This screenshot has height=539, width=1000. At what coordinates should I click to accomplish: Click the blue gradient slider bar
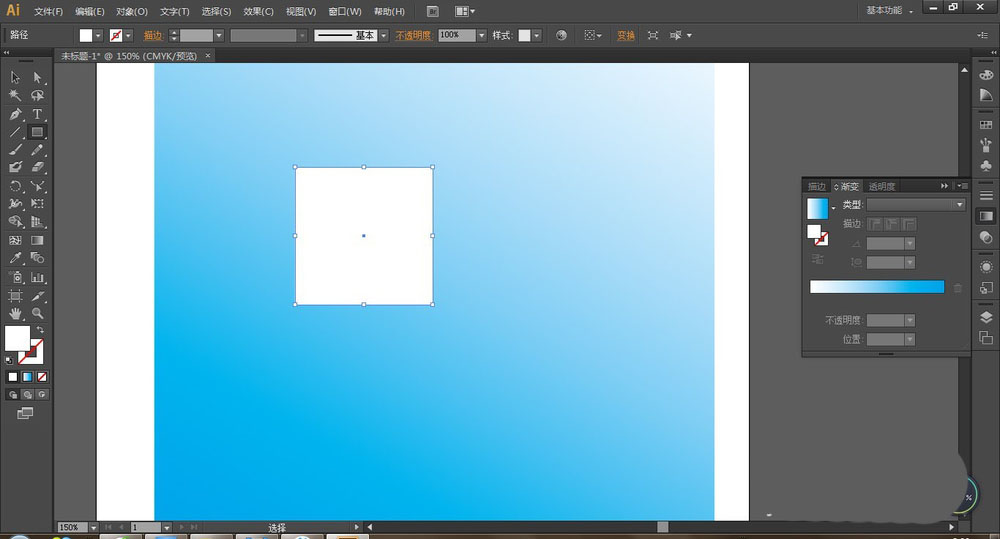click(876, 287)
